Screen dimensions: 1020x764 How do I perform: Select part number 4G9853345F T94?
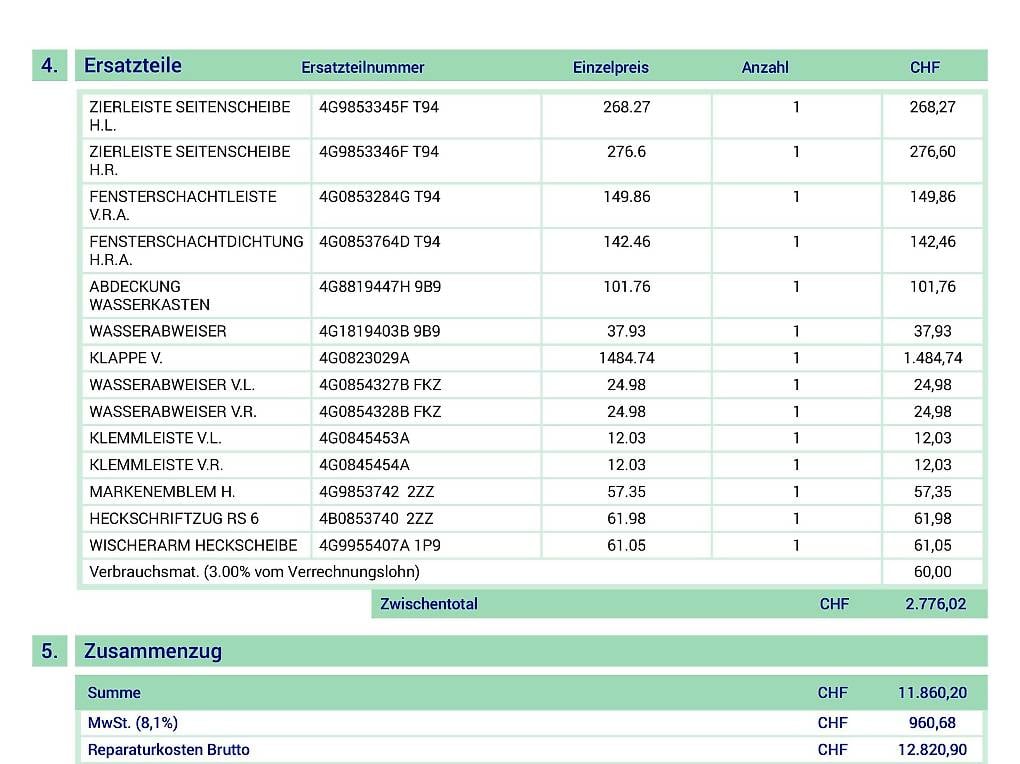379,107
